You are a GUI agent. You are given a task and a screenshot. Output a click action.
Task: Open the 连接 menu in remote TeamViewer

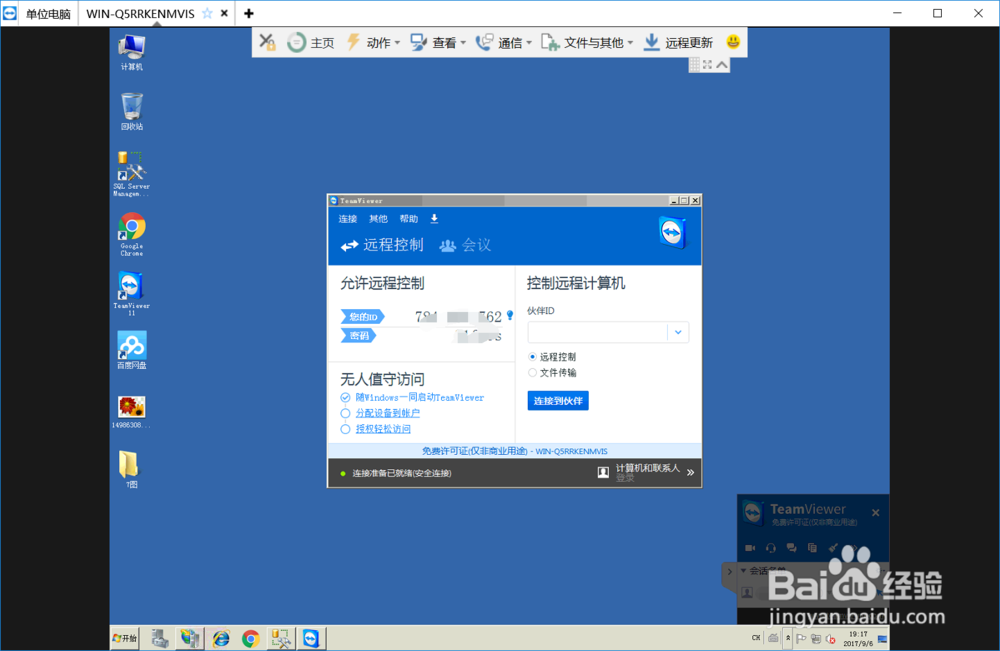[348, 219]
